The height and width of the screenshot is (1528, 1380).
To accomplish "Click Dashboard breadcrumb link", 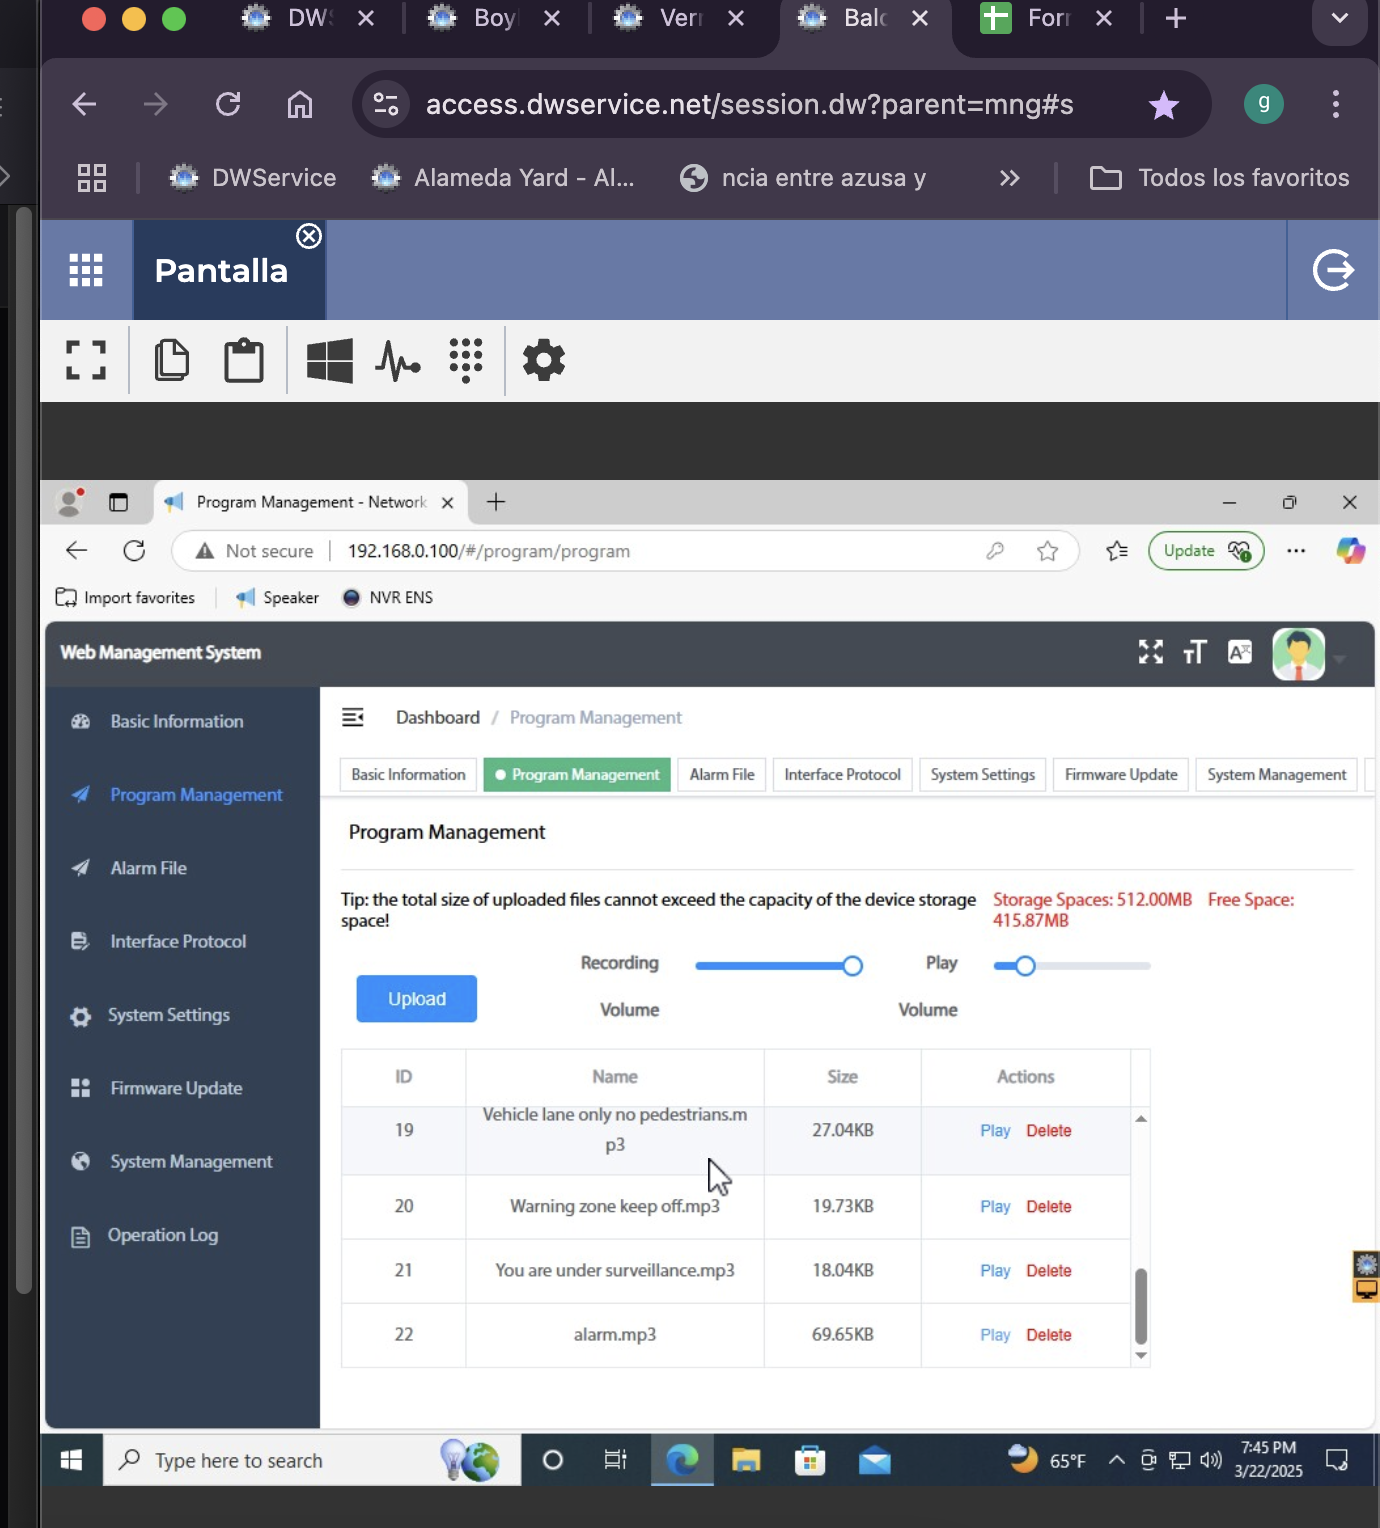I will pyautogui.click(x=438, y=717).
